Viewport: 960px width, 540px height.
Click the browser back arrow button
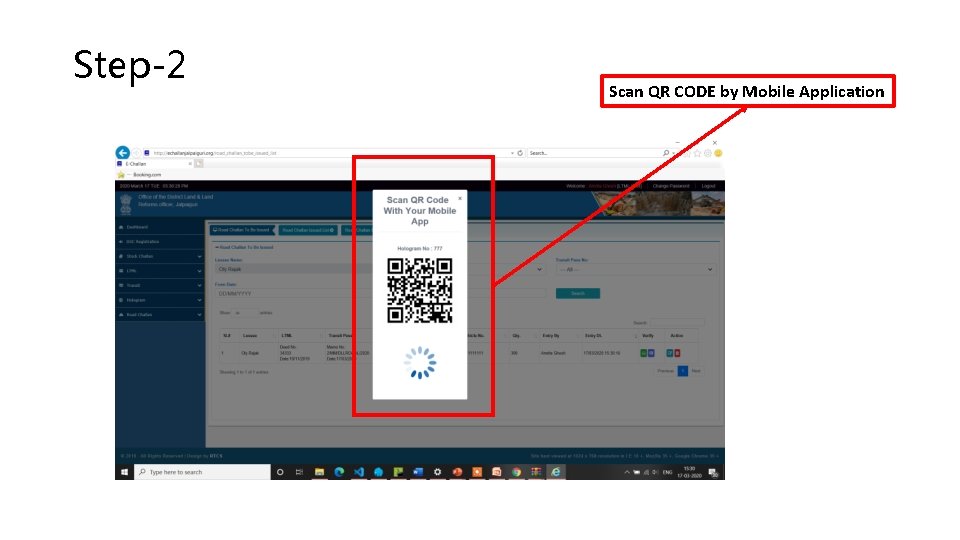coord(122,152)
